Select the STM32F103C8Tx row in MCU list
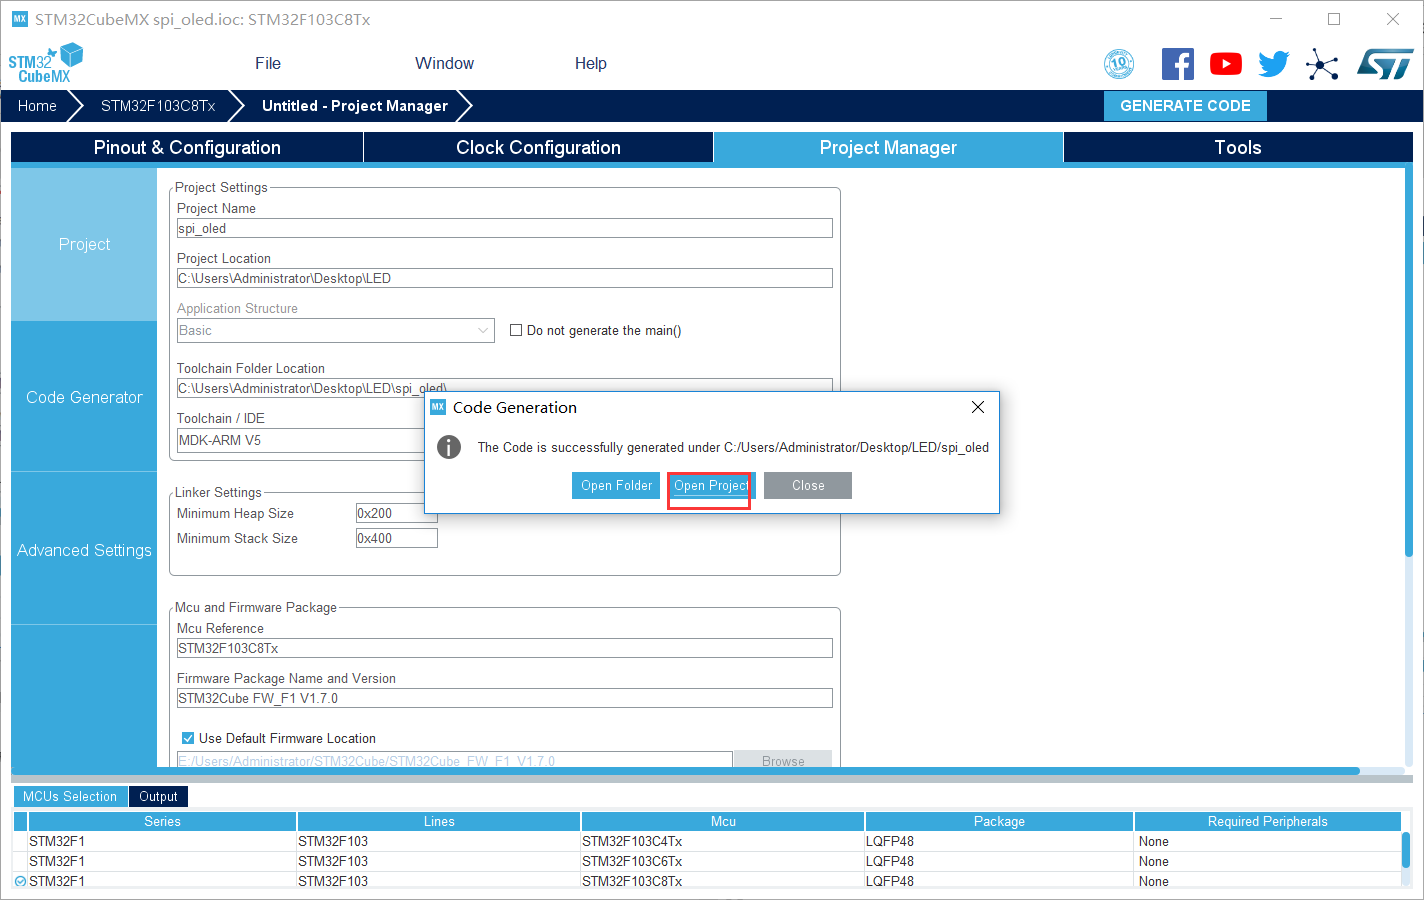This screenshot has width=1424, height=900. [707, 881]
